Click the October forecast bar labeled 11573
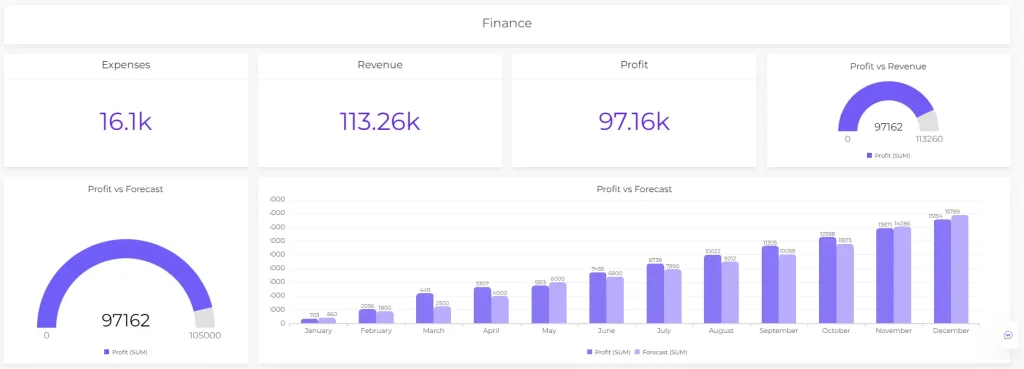Image resolution: width=1024 pixels, height=369 pixels. tap(846, 284)
